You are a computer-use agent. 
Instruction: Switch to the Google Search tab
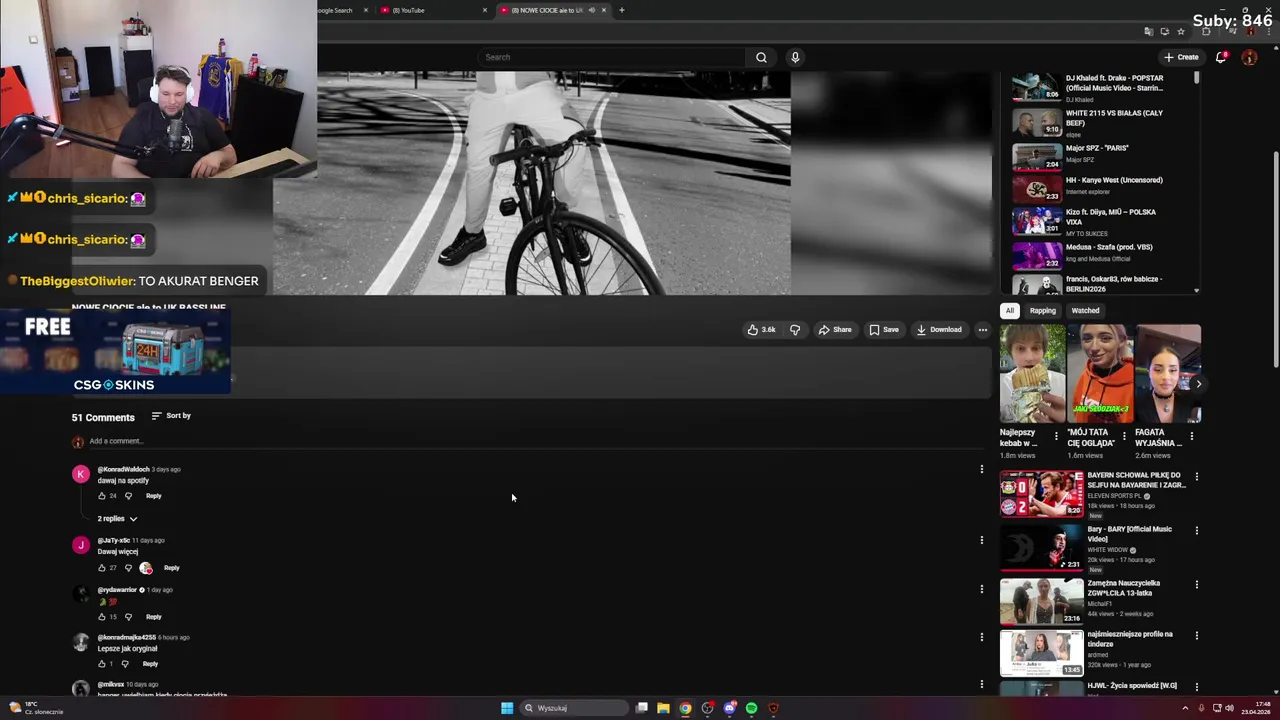click(x=340, y=10)
